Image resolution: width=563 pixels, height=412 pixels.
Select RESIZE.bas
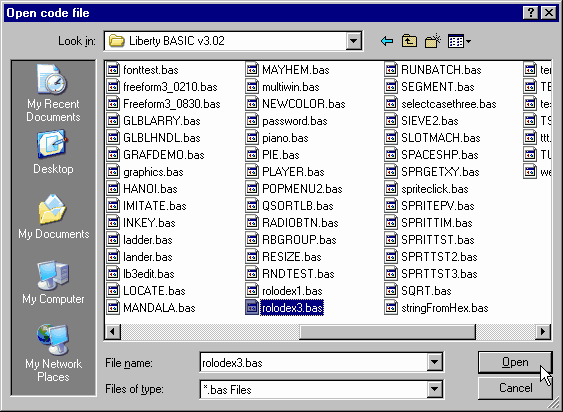point(292,257)
